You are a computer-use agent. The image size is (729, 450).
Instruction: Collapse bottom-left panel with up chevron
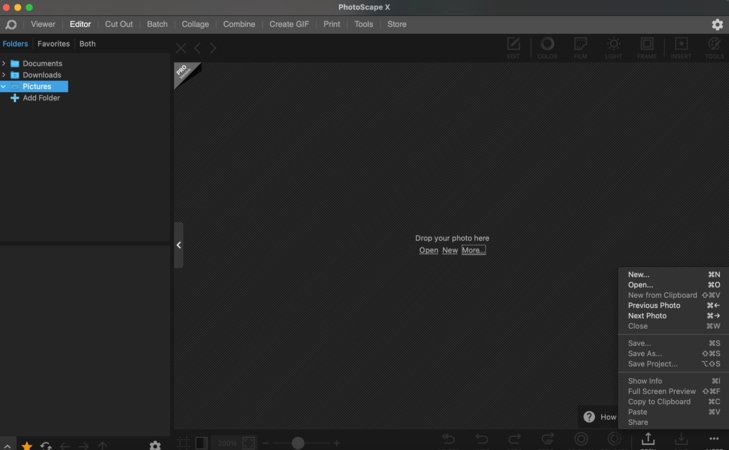coord(7,446)
